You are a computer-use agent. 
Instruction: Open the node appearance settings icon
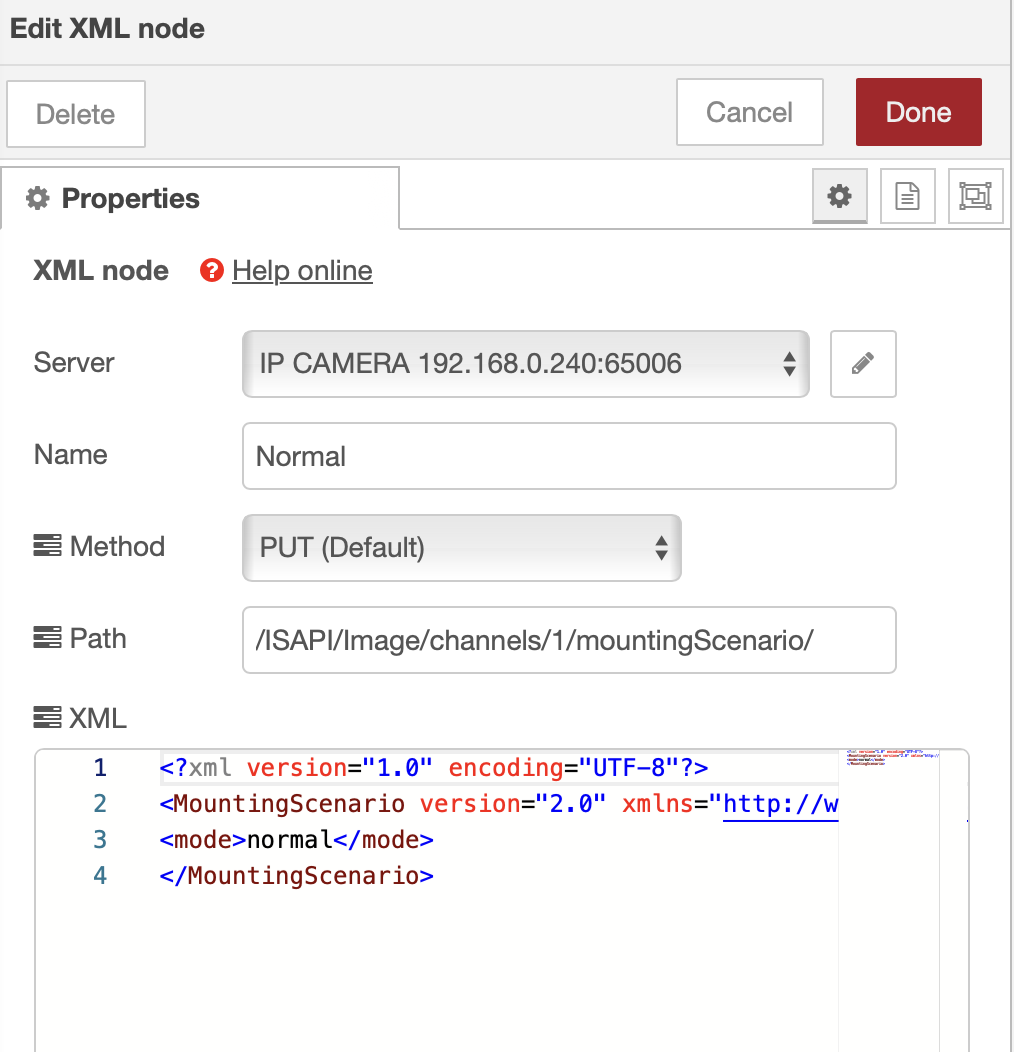tap(975, 195)
